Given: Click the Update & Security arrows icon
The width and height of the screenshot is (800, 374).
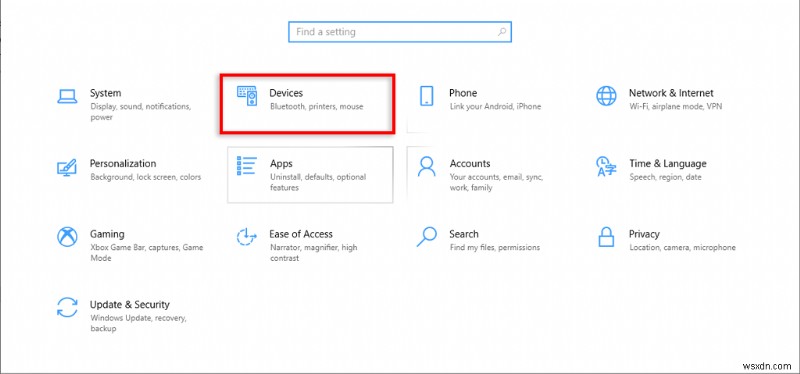Looking at the screenshot, I should click(67, 307).
